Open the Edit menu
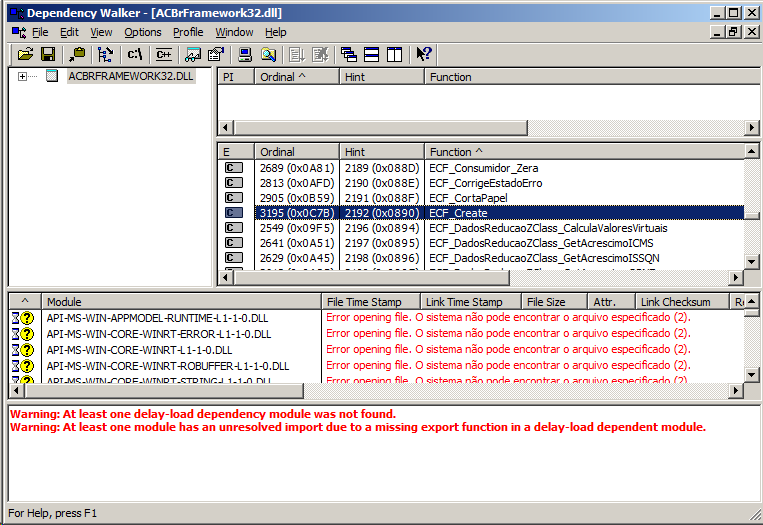Image resolution: width=763 pixels, height=525 pixels. 69,33
